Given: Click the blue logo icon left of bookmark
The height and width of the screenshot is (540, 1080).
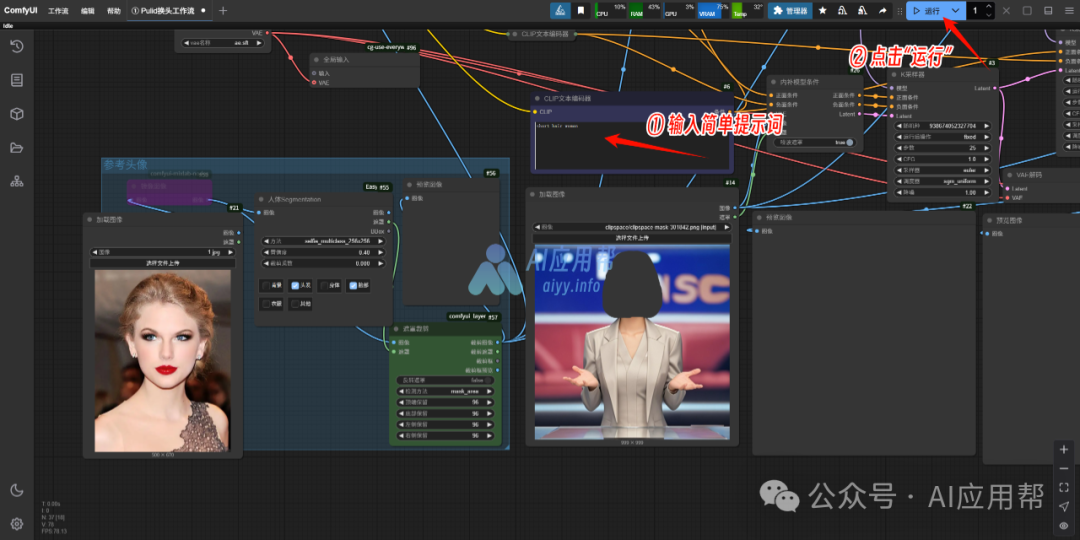Looking at the screenshot, I should pyautogui.click(x=560, y=10).
